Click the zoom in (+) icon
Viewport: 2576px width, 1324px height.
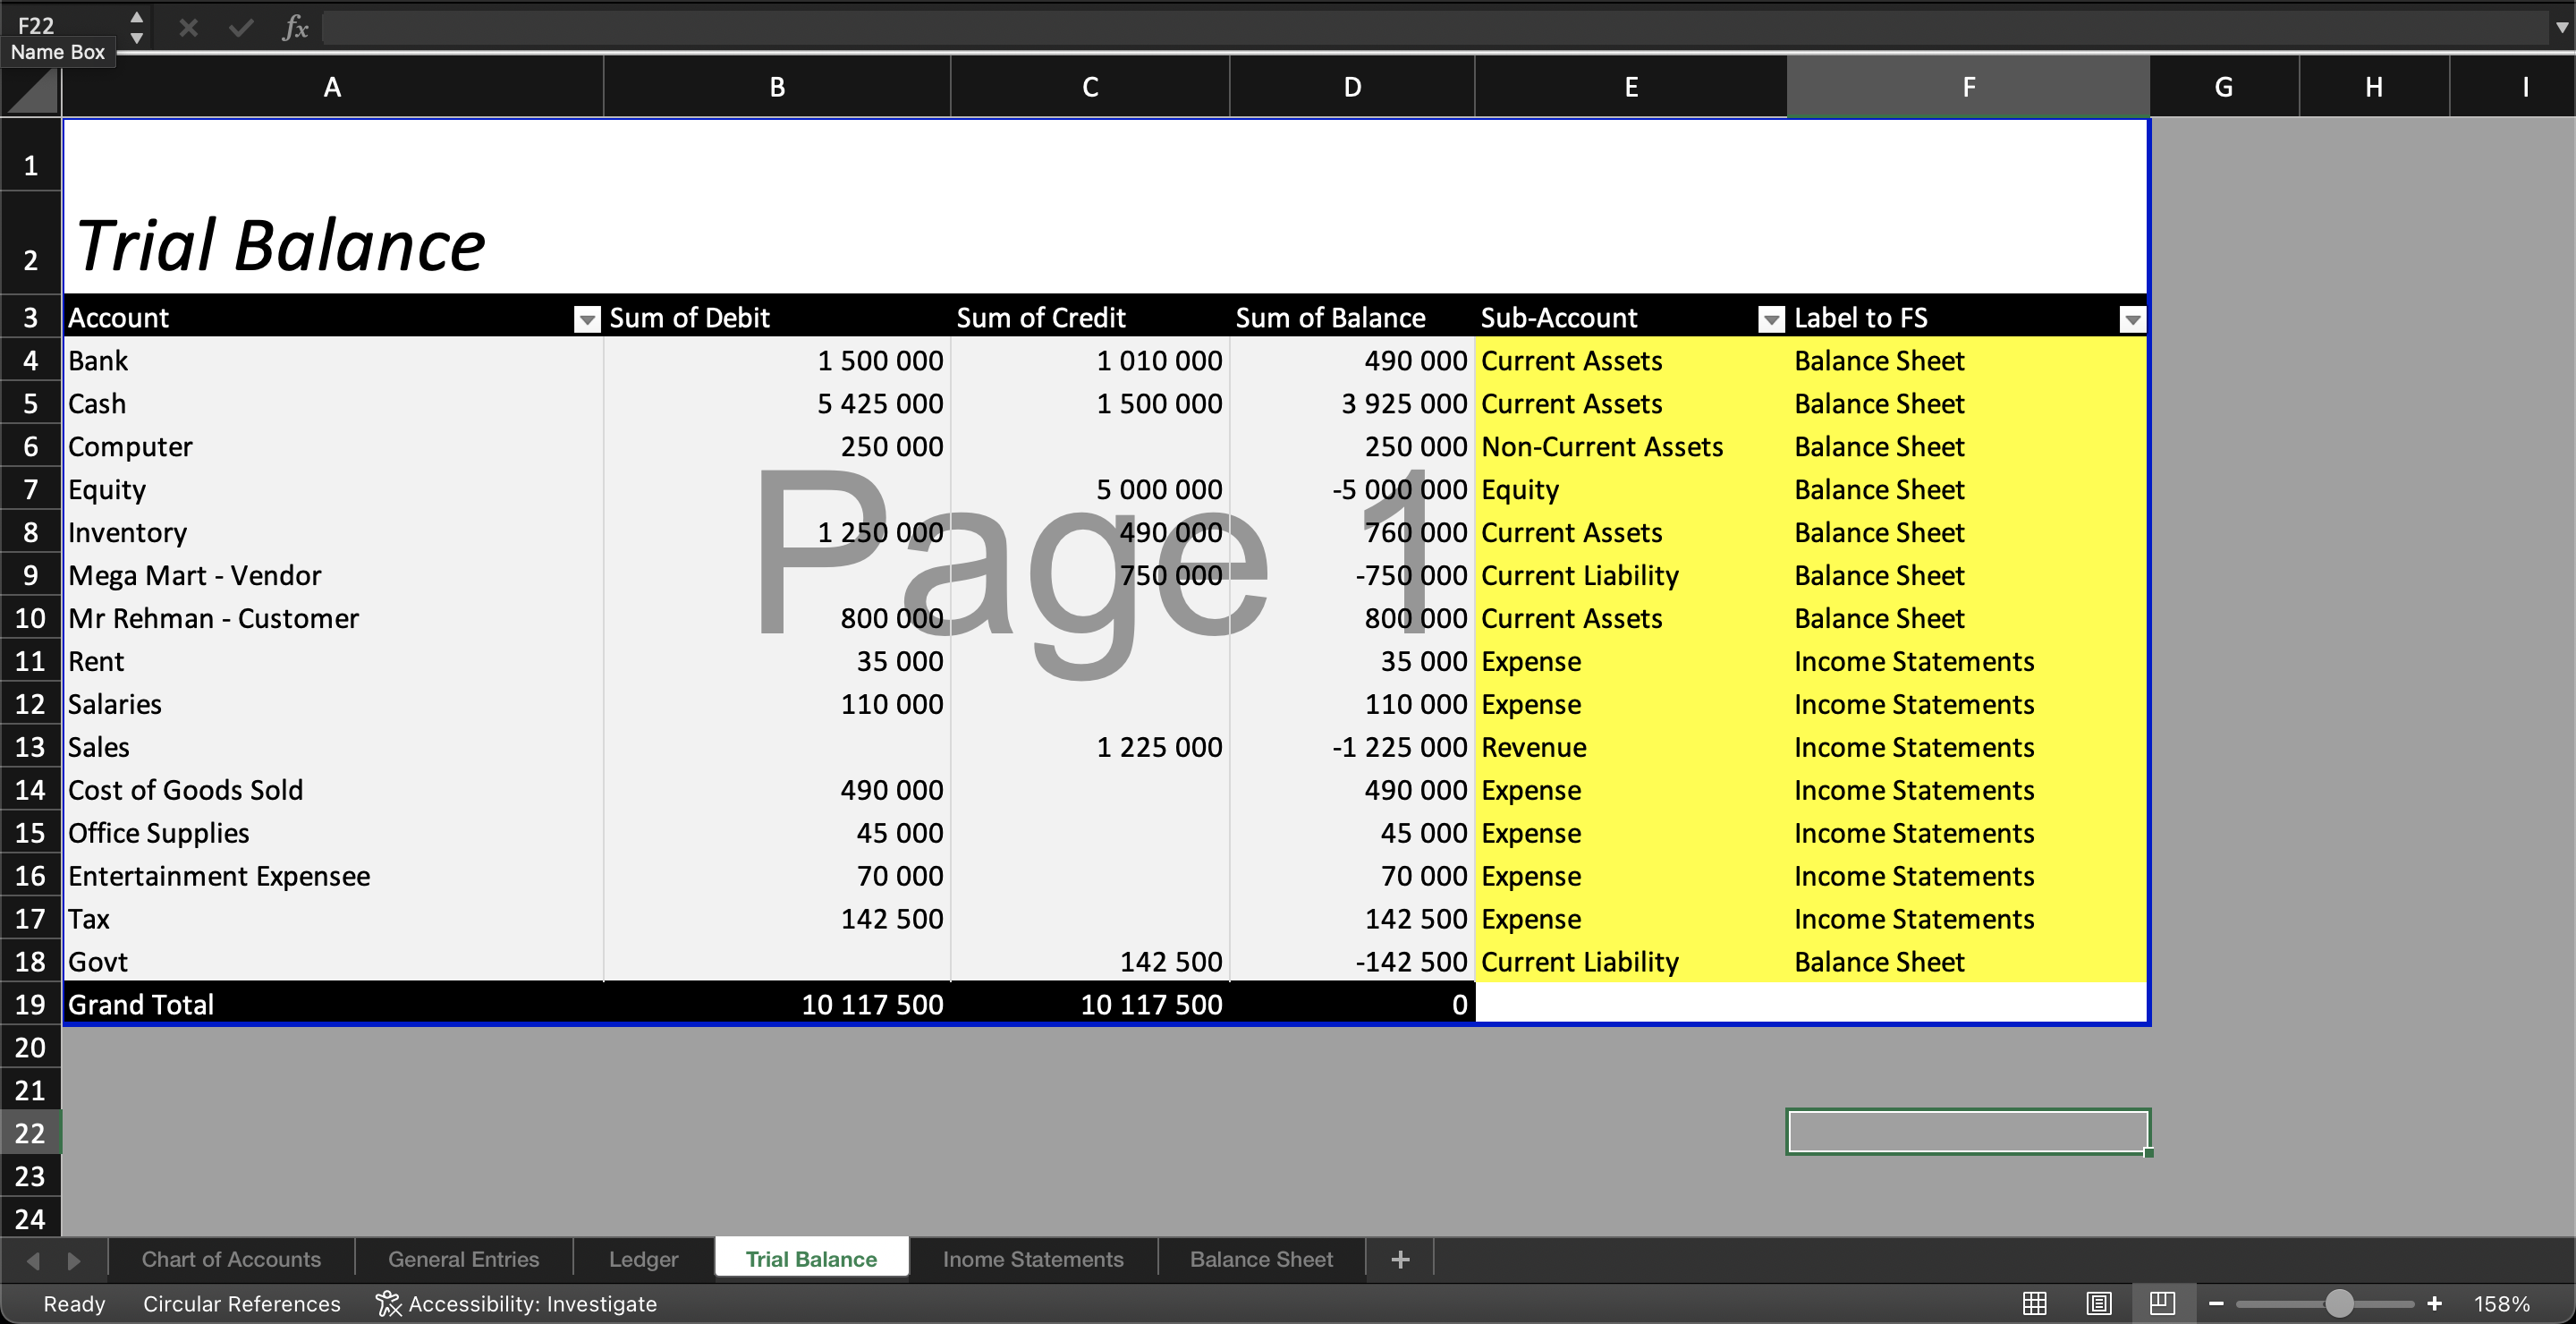2435,1303
